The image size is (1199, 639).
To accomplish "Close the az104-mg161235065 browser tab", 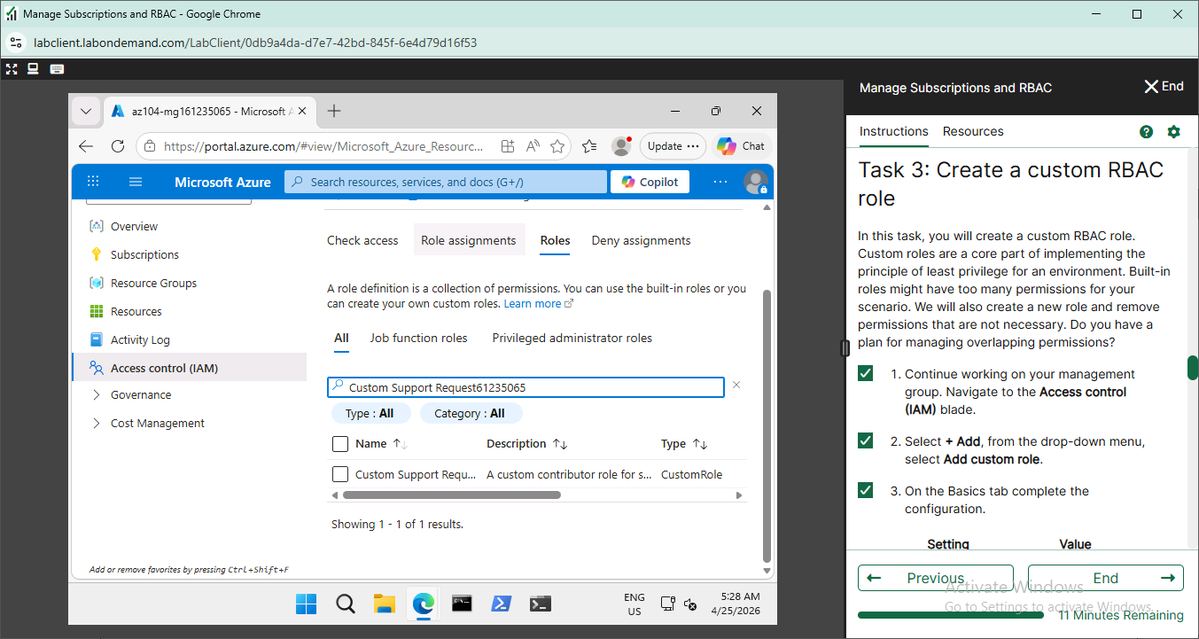I will click(302, 112).
